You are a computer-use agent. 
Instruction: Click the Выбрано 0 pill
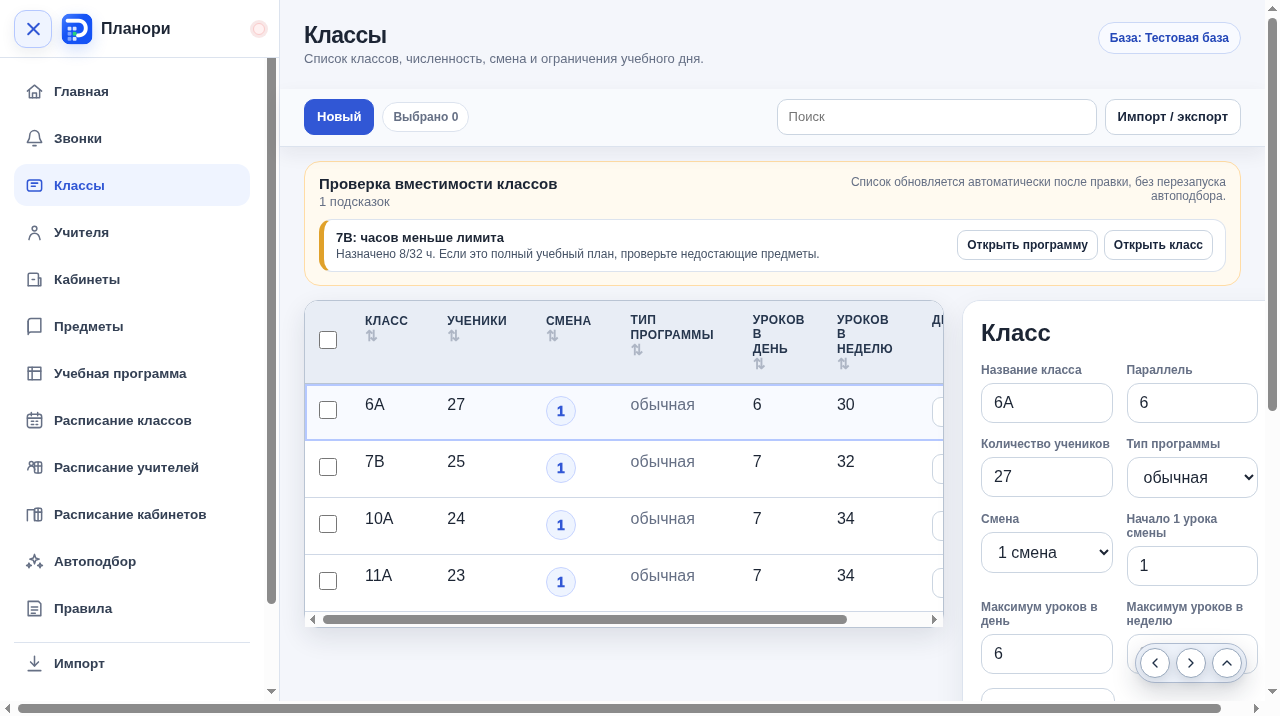point(425,117)
